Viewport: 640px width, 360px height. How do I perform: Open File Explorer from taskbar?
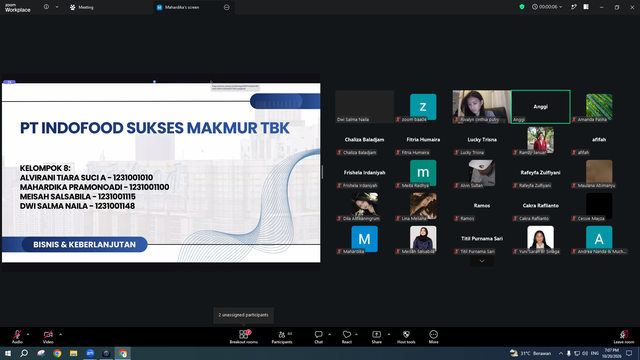pos(73,353)
